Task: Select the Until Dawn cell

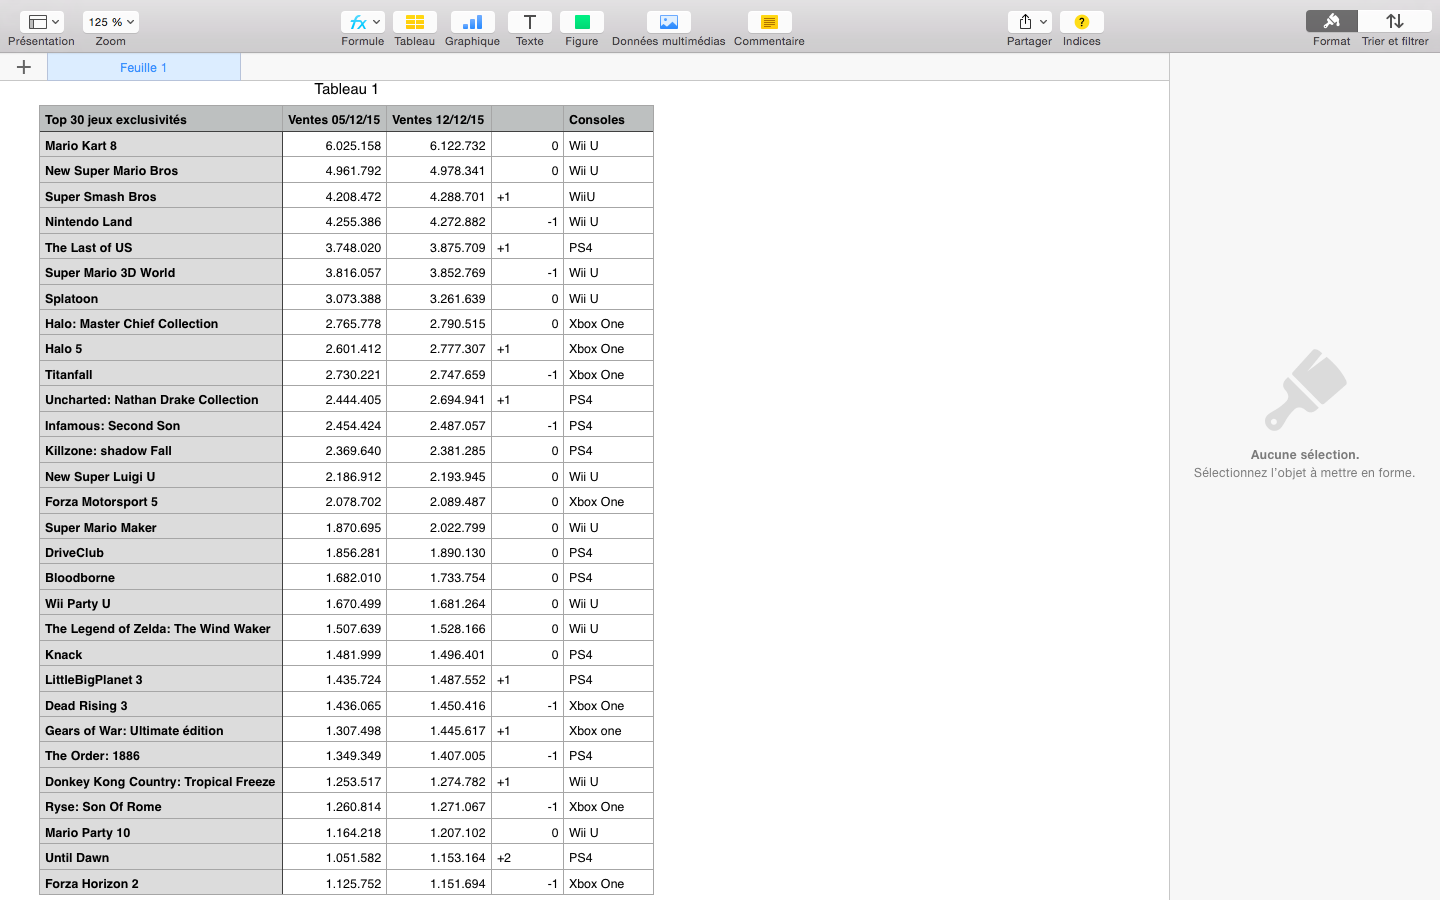Action: [161, 857]
